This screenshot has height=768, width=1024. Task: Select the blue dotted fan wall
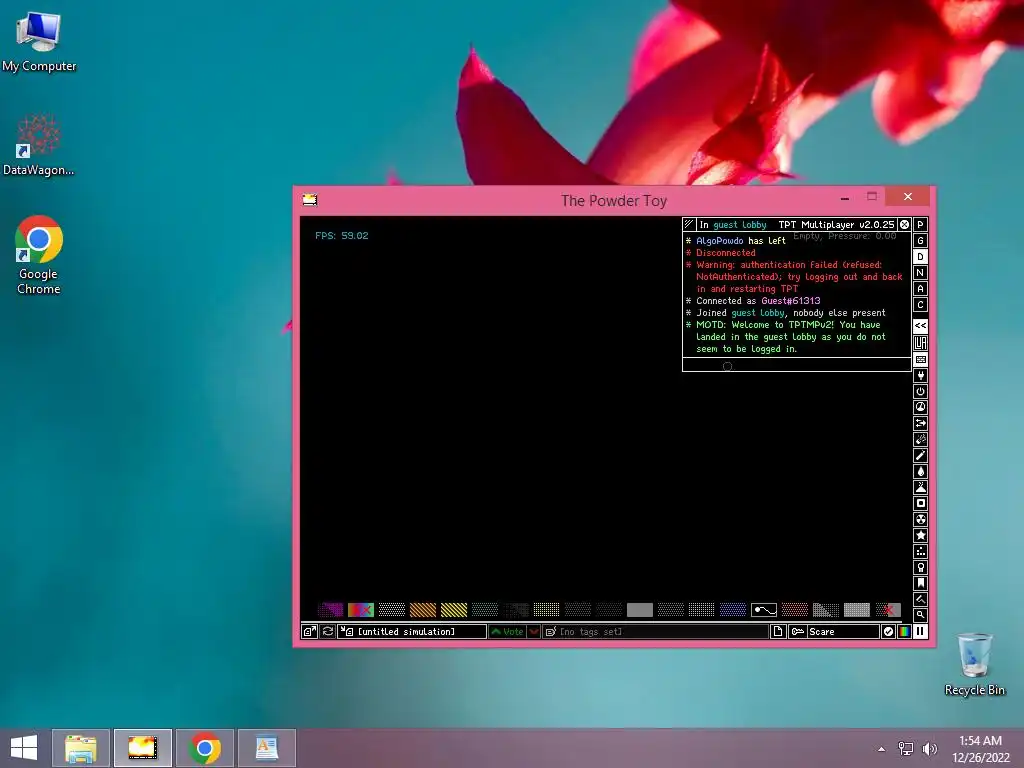point(733,610)
